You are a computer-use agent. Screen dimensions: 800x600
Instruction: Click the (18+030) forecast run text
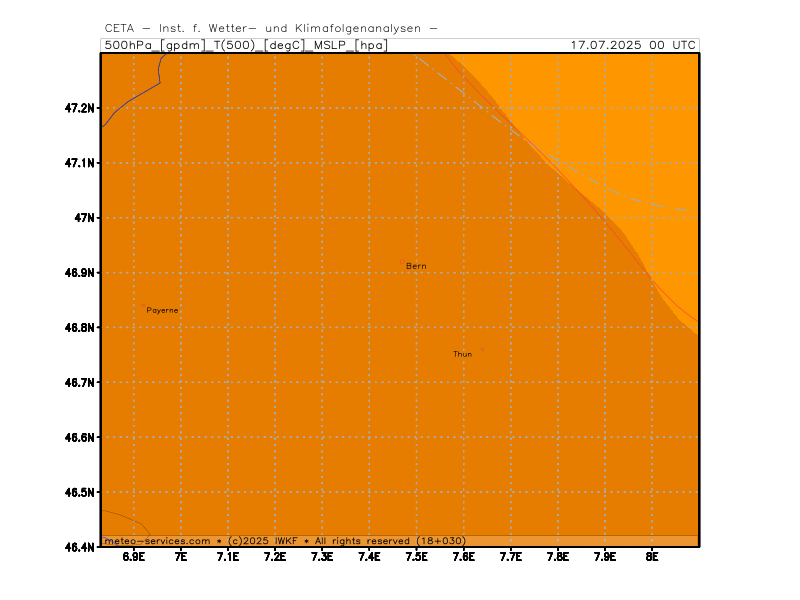(x=441, y=541)
